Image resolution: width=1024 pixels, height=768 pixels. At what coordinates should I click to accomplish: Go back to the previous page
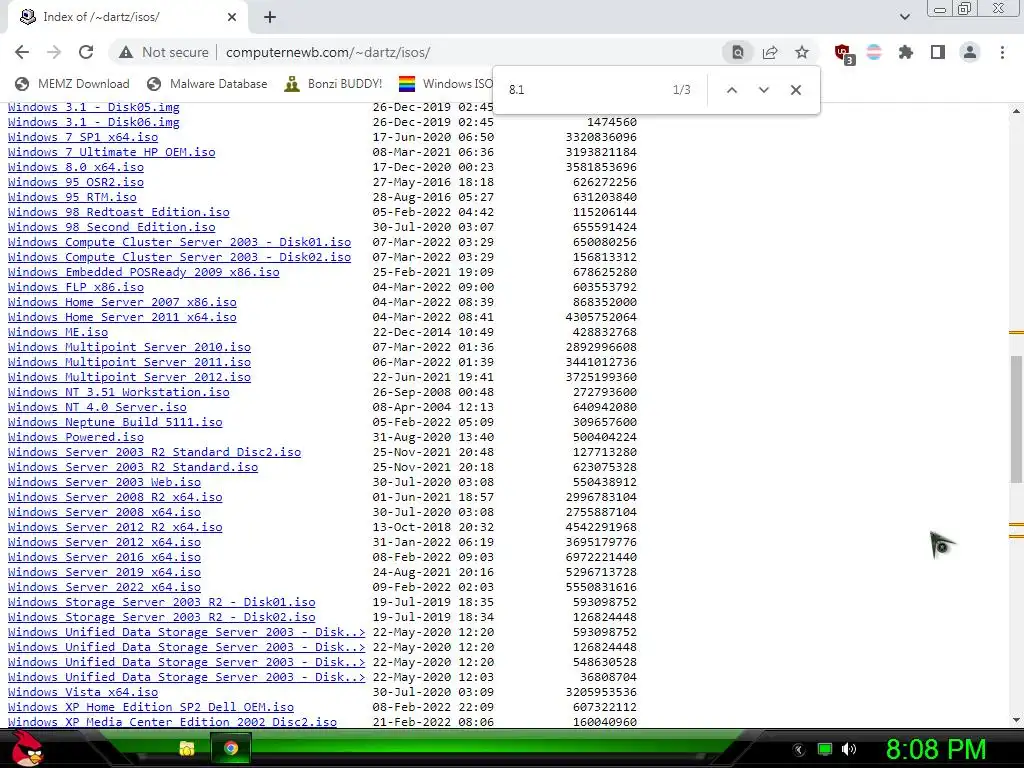(22, 52)
